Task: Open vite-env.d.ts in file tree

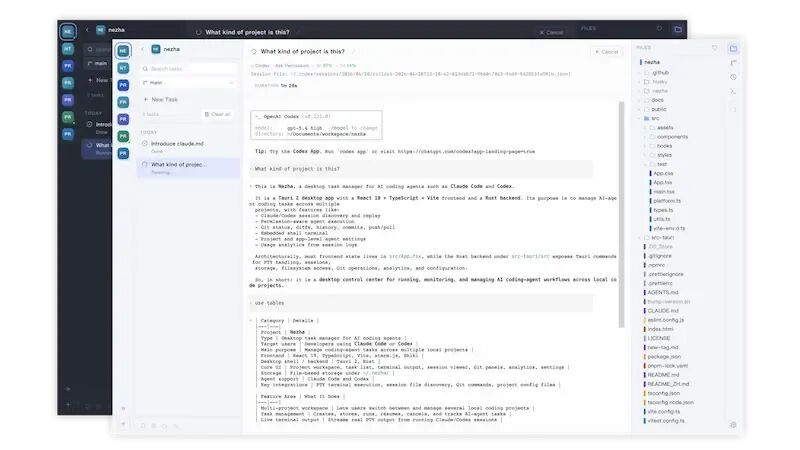Action: tap(668, 229)
